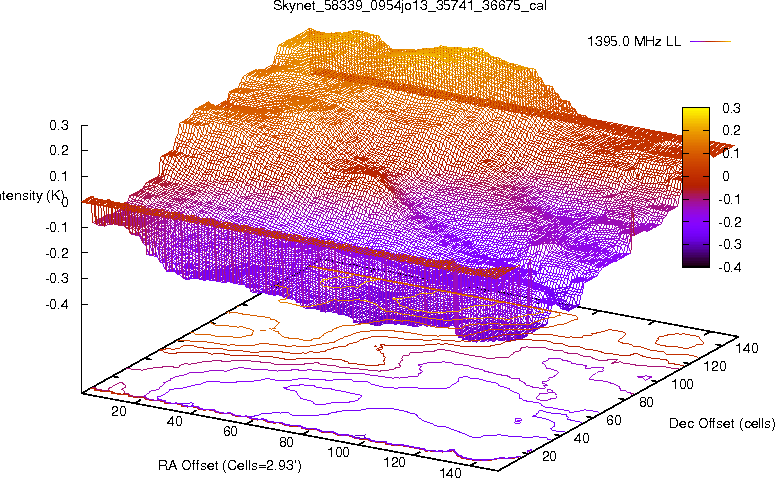
Task: Click the -0.4 label on the color bar
Action: pos(729,267)
